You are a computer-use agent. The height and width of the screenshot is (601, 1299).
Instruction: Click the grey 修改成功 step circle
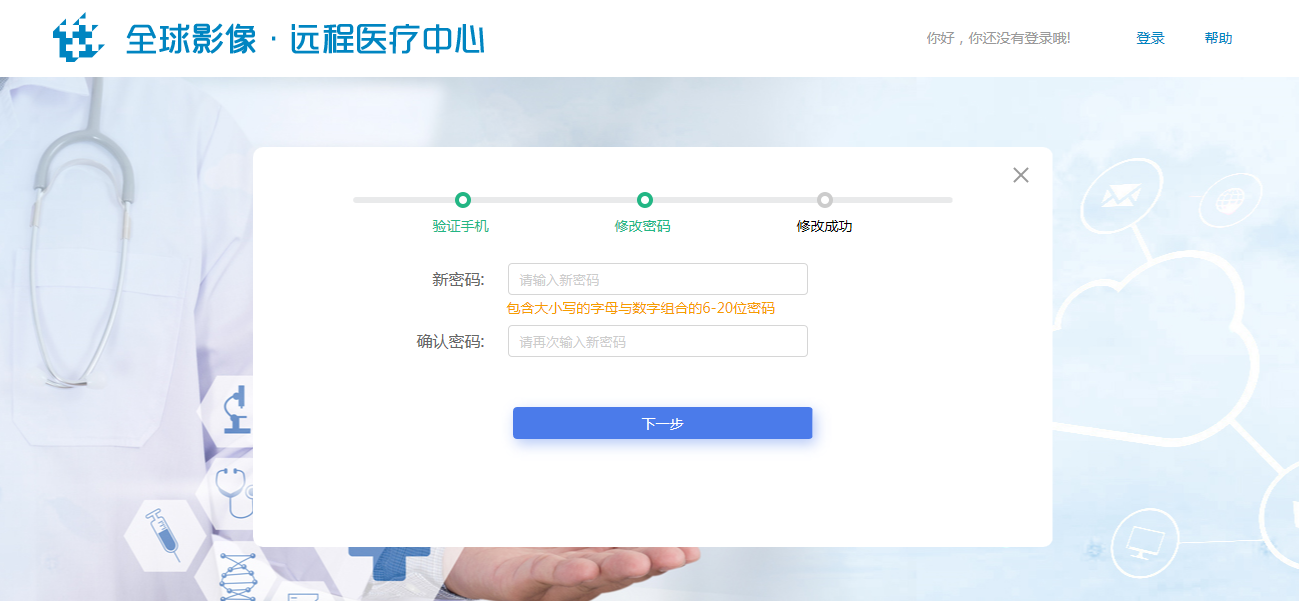coord(824,200)
